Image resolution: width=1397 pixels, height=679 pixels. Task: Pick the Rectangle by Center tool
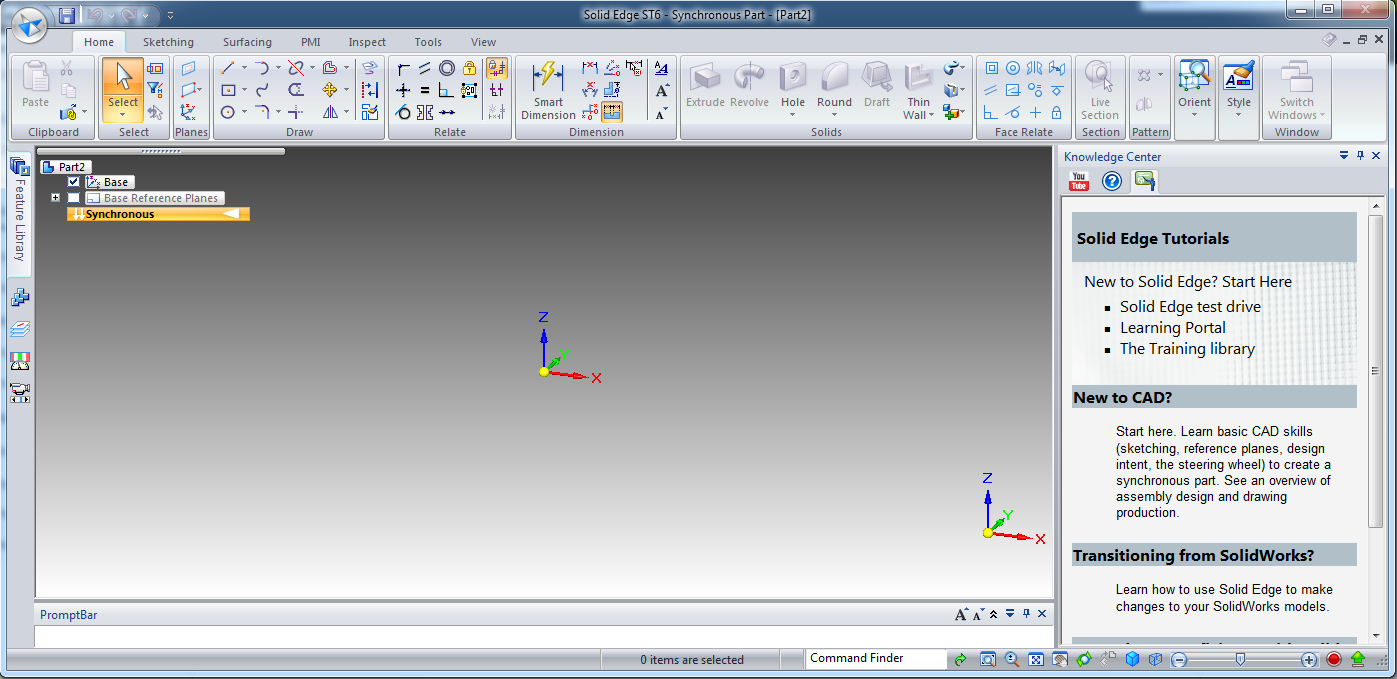click(x=228, y=90)
